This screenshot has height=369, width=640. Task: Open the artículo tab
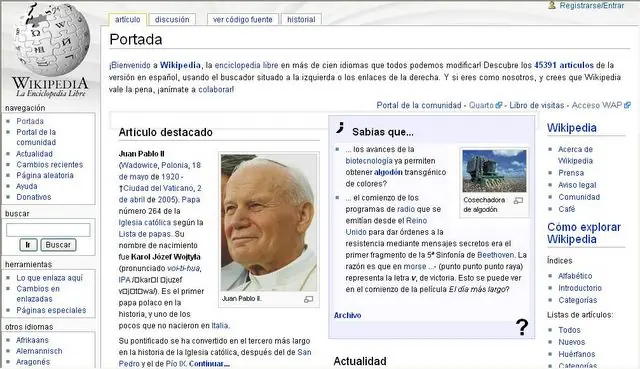pos(127,19)
